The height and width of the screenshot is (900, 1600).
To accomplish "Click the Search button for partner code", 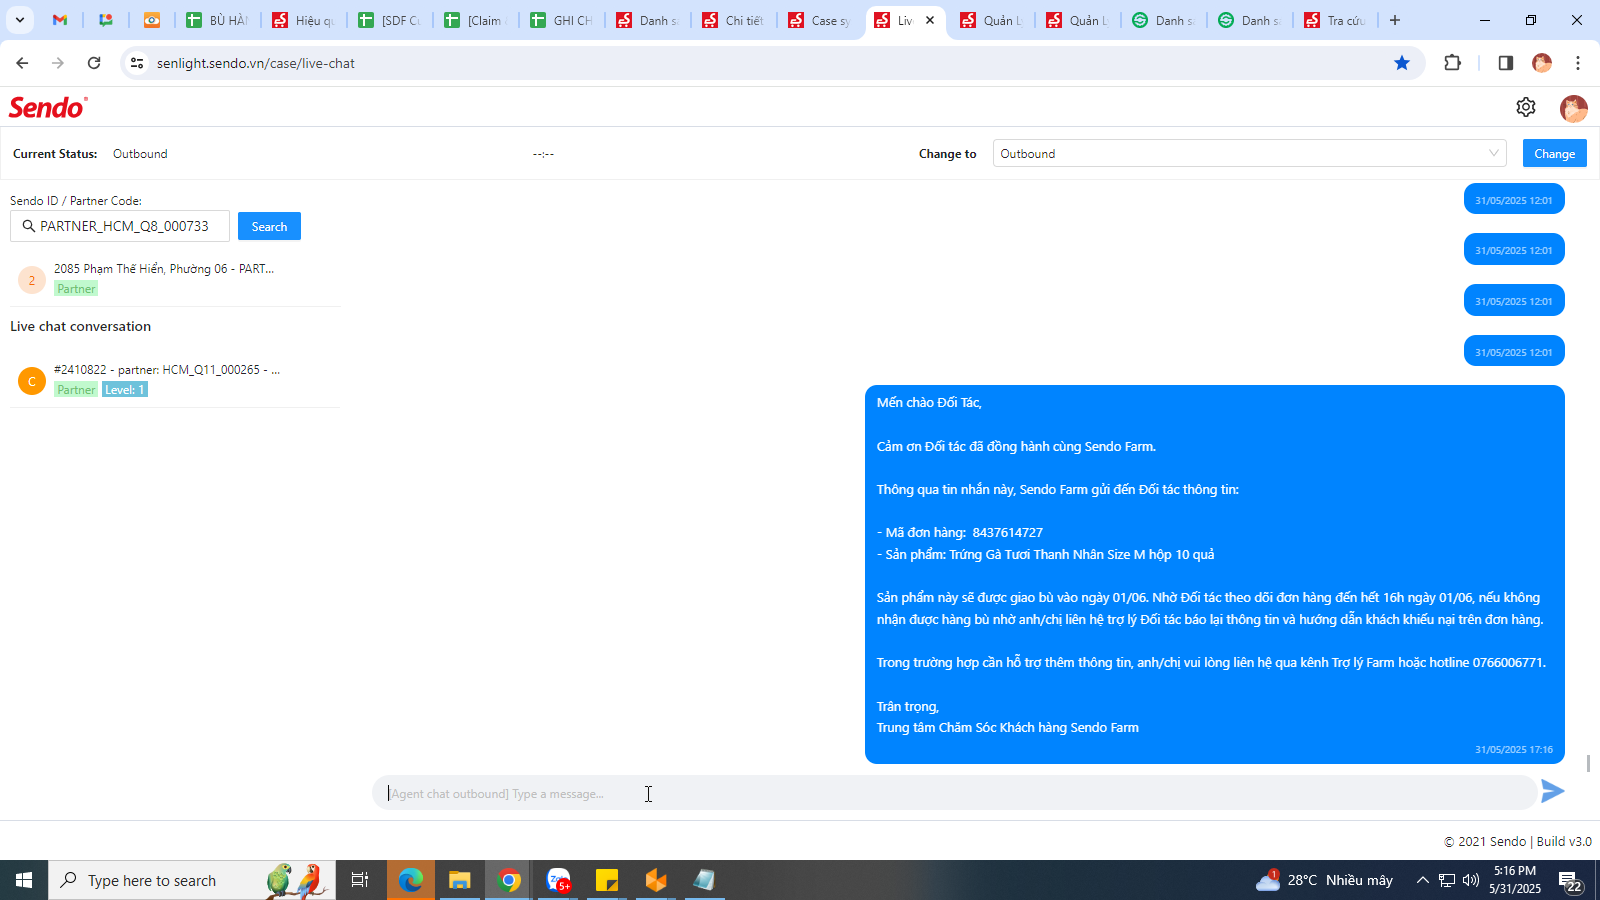I will [269, 226].
